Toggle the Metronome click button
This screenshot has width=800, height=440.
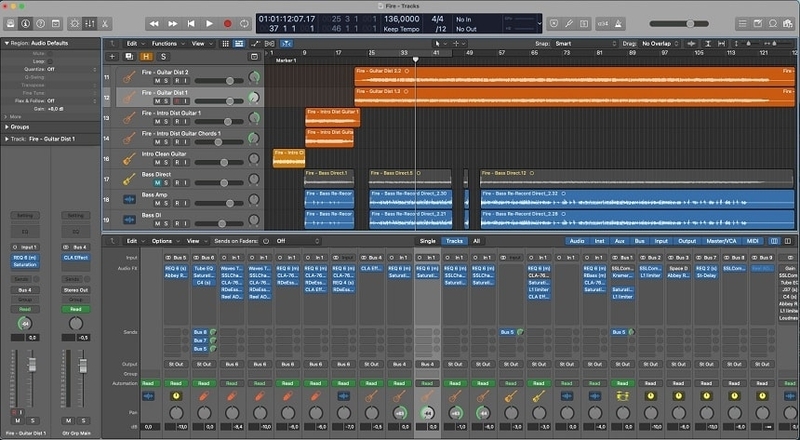(618, 23)
